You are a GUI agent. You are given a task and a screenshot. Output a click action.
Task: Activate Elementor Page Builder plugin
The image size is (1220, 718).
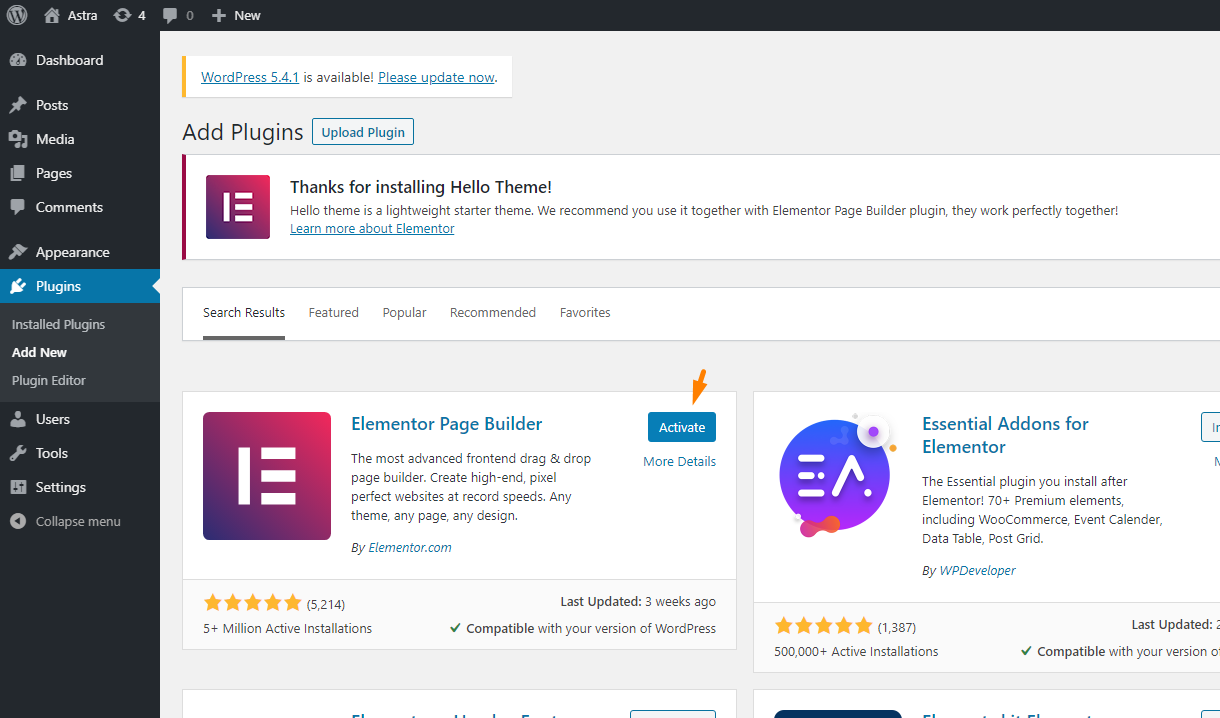click(682, 427)
